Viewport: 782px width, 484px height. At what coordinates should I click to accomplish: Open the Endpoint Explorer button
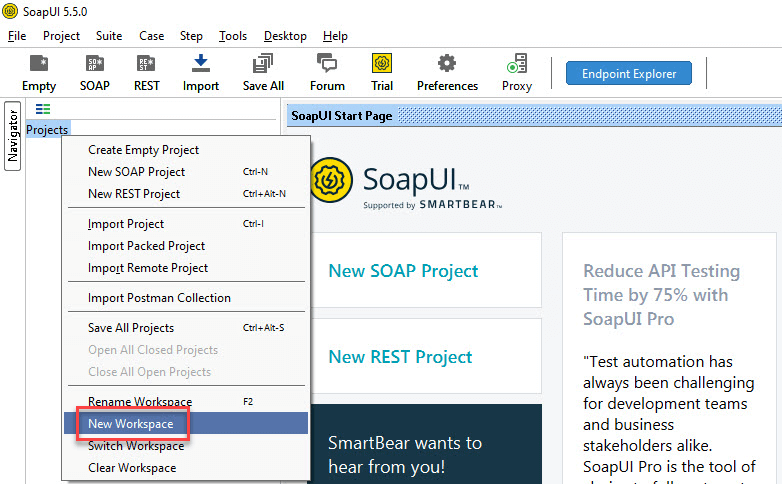pyautogui.click(x=629, y=73)
